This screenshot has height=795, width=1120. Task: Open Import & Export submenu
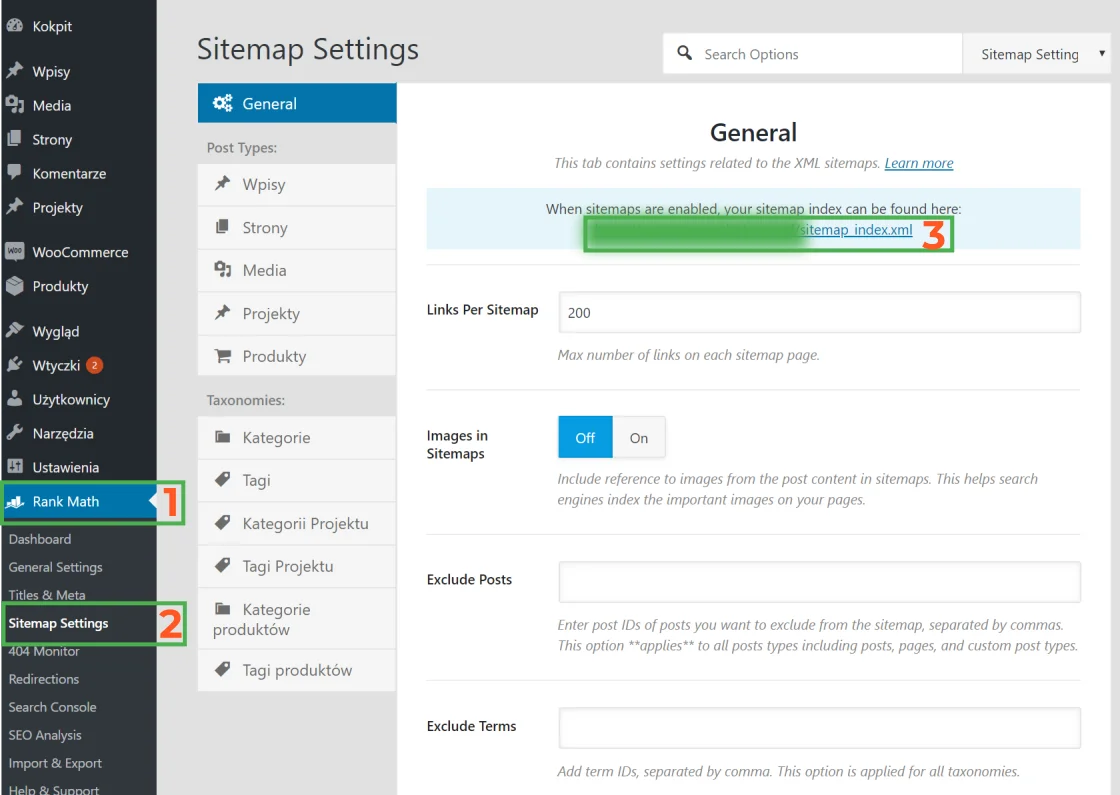click(x=55, y=762)
